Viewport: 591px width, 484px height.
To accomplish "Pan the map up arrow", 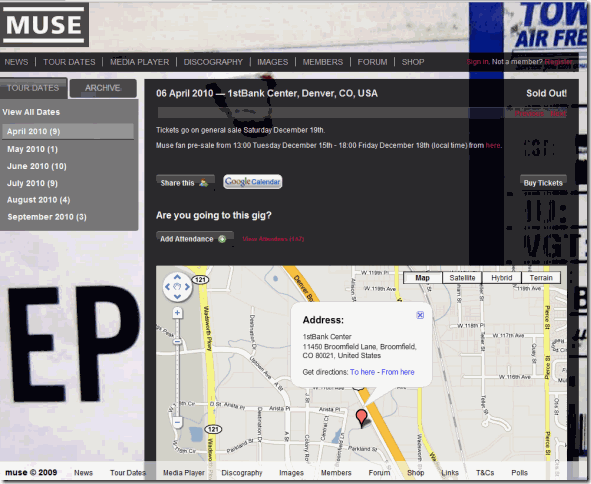I will click(177, 277).
